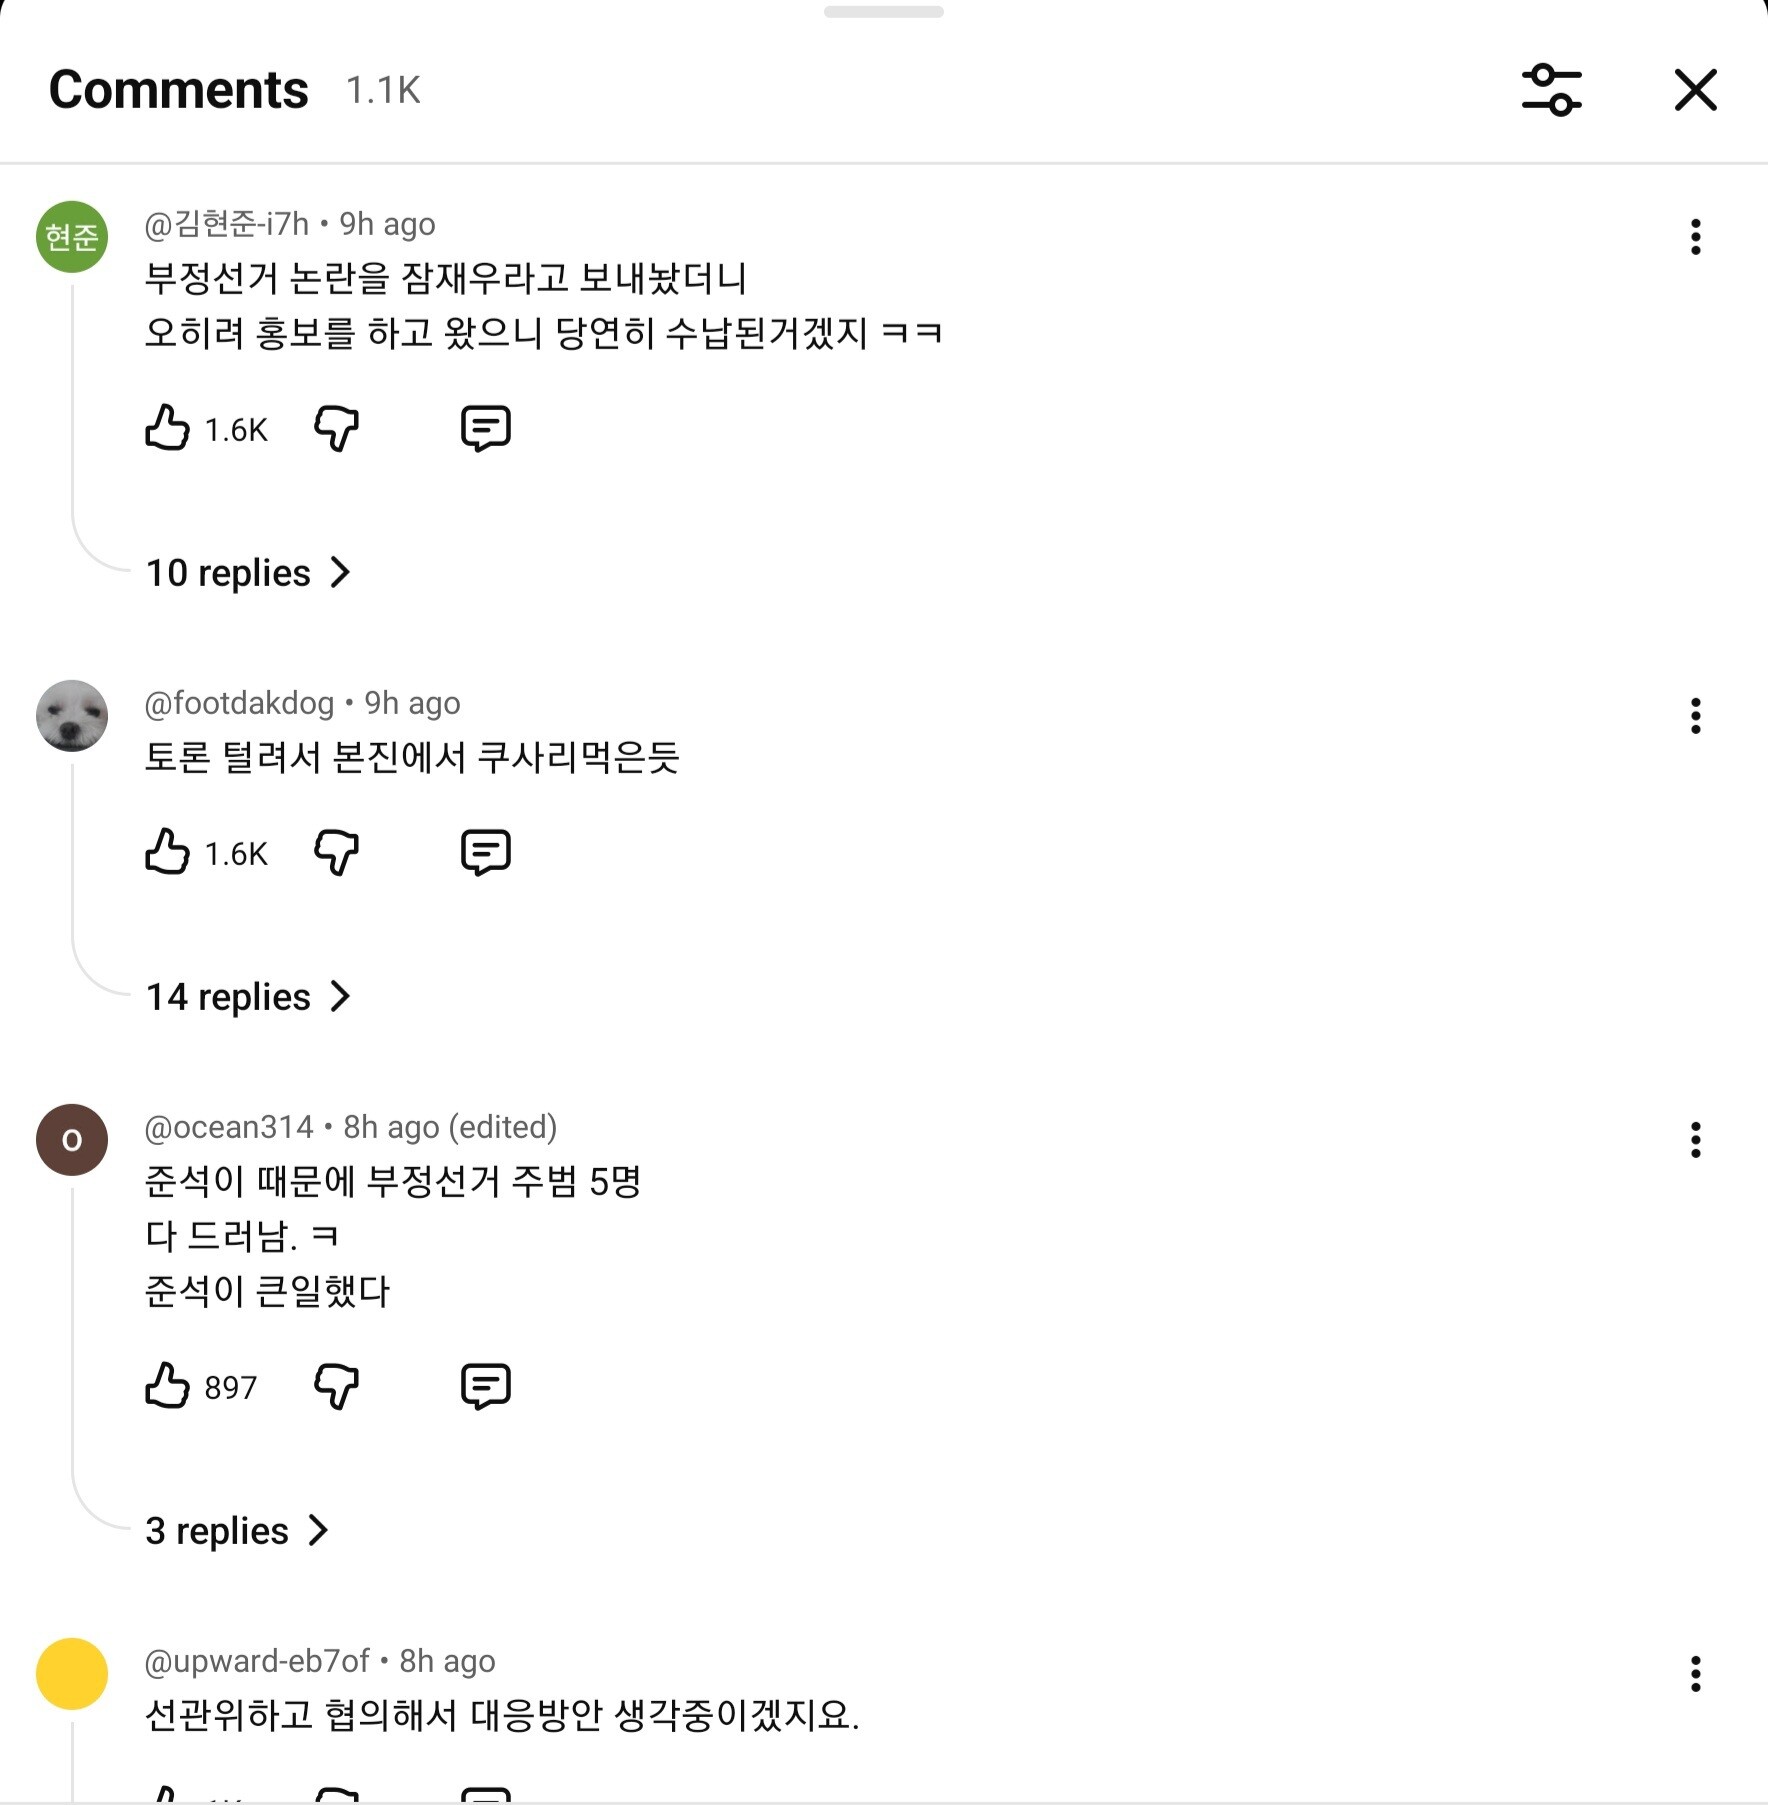
Task: Open the @upward-eb7of channel username link
Action: coord(257,1661)
